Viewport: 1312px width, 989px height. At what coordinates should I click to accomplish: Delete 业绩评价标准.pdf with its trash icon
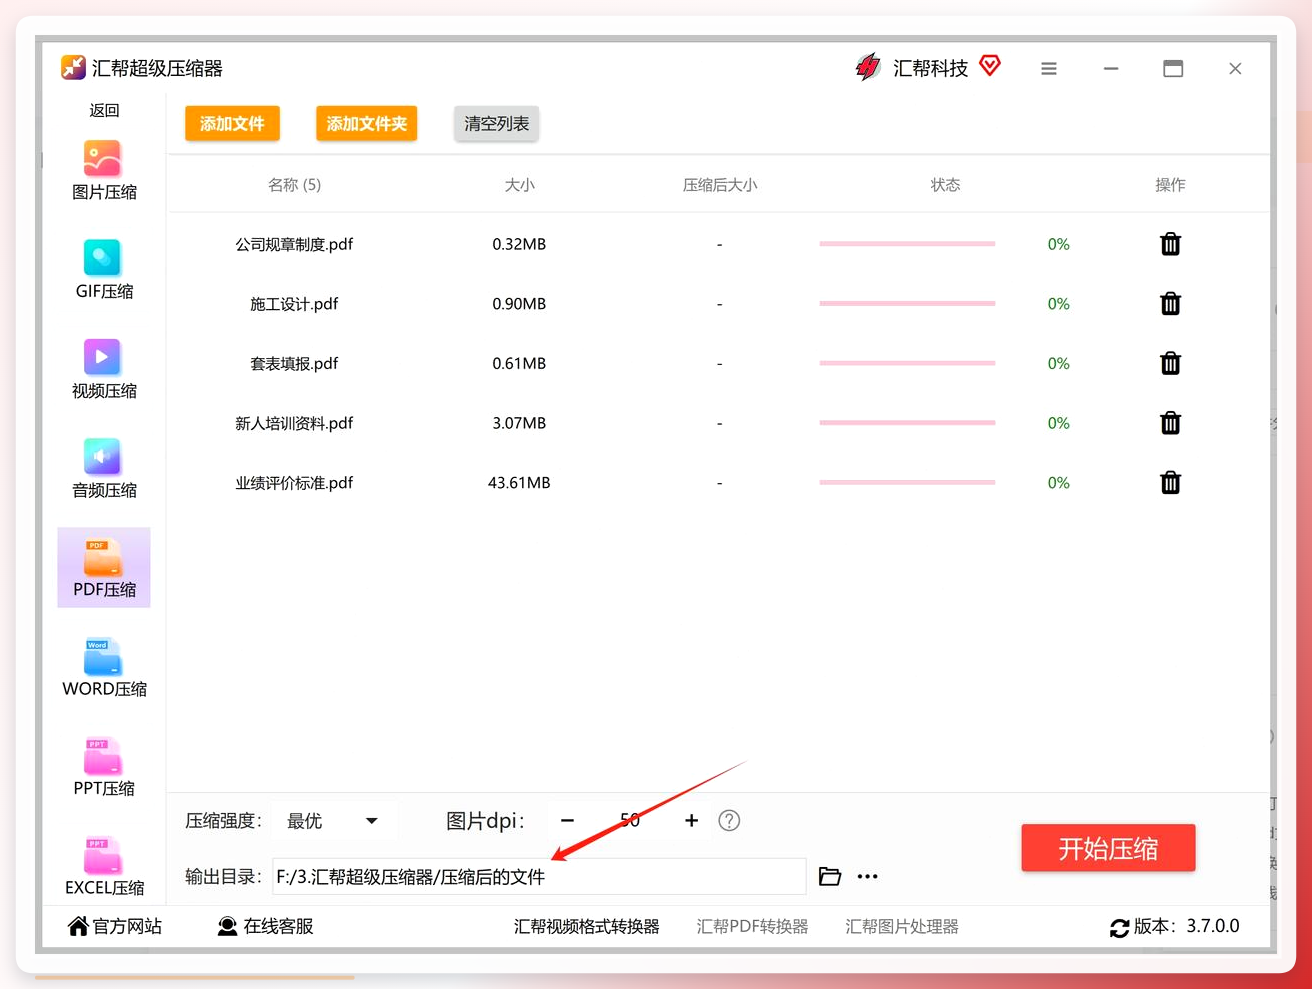tap(1170, 483)
